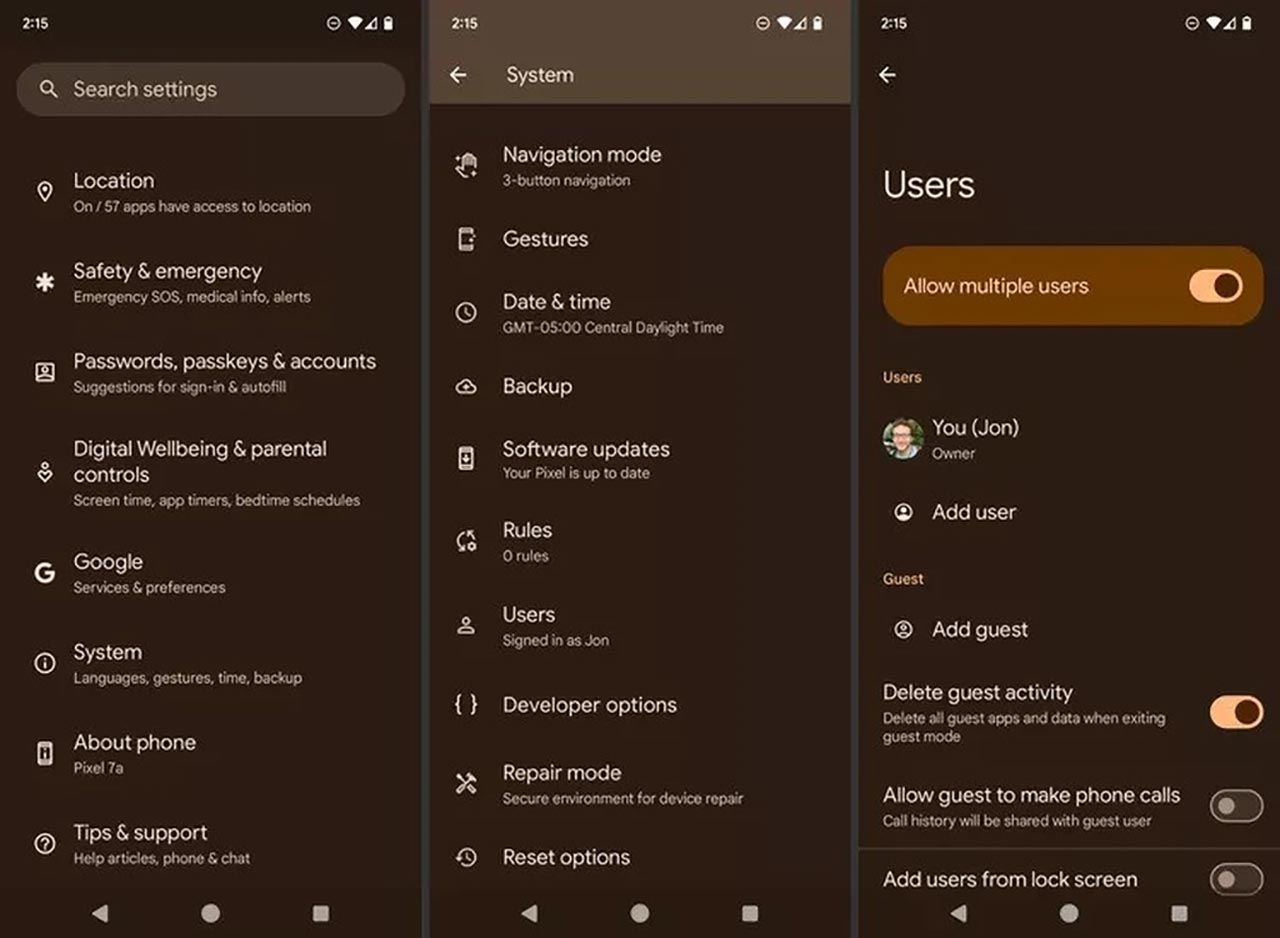1280x938 pixels.
Task: Click 'Screen time, app timers, bedtime schedules'
Action: (x=217, y=500)
